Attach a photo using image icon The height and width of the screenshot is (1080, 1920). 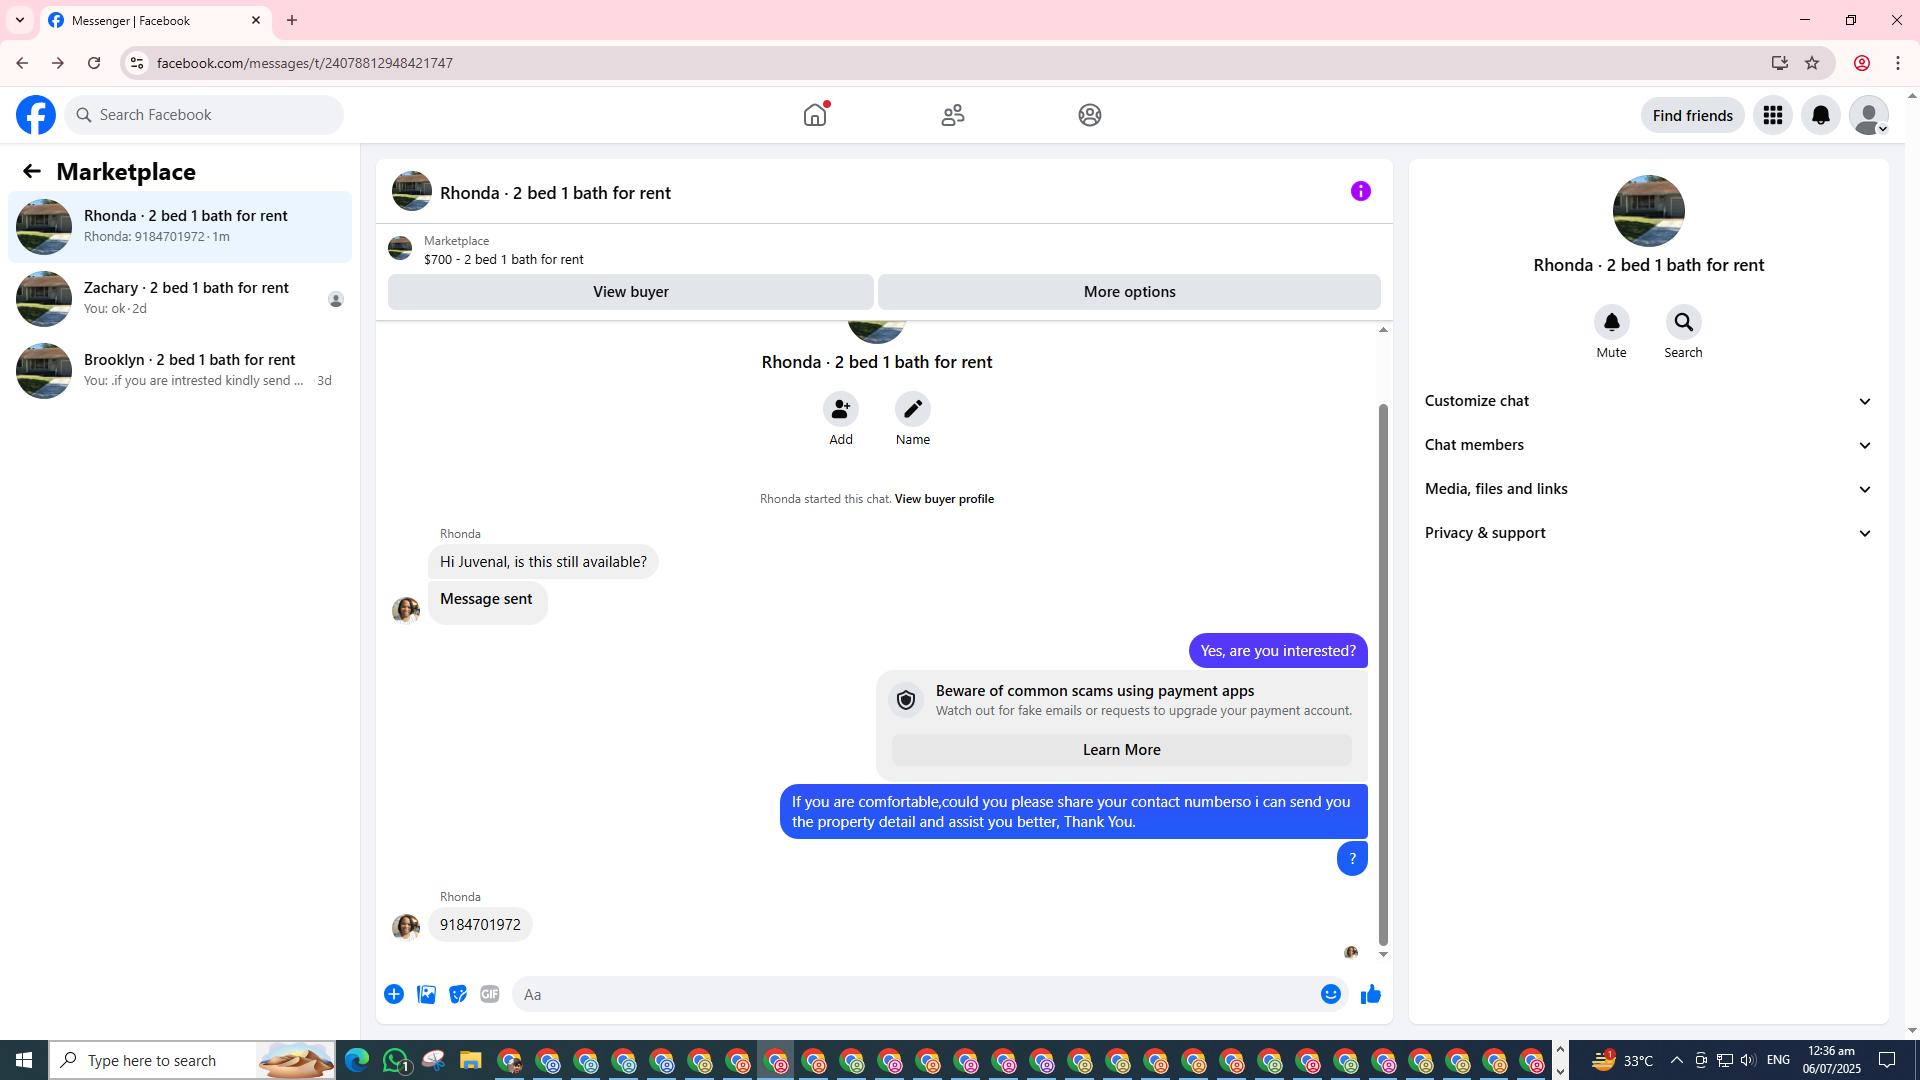pos(426,994)
